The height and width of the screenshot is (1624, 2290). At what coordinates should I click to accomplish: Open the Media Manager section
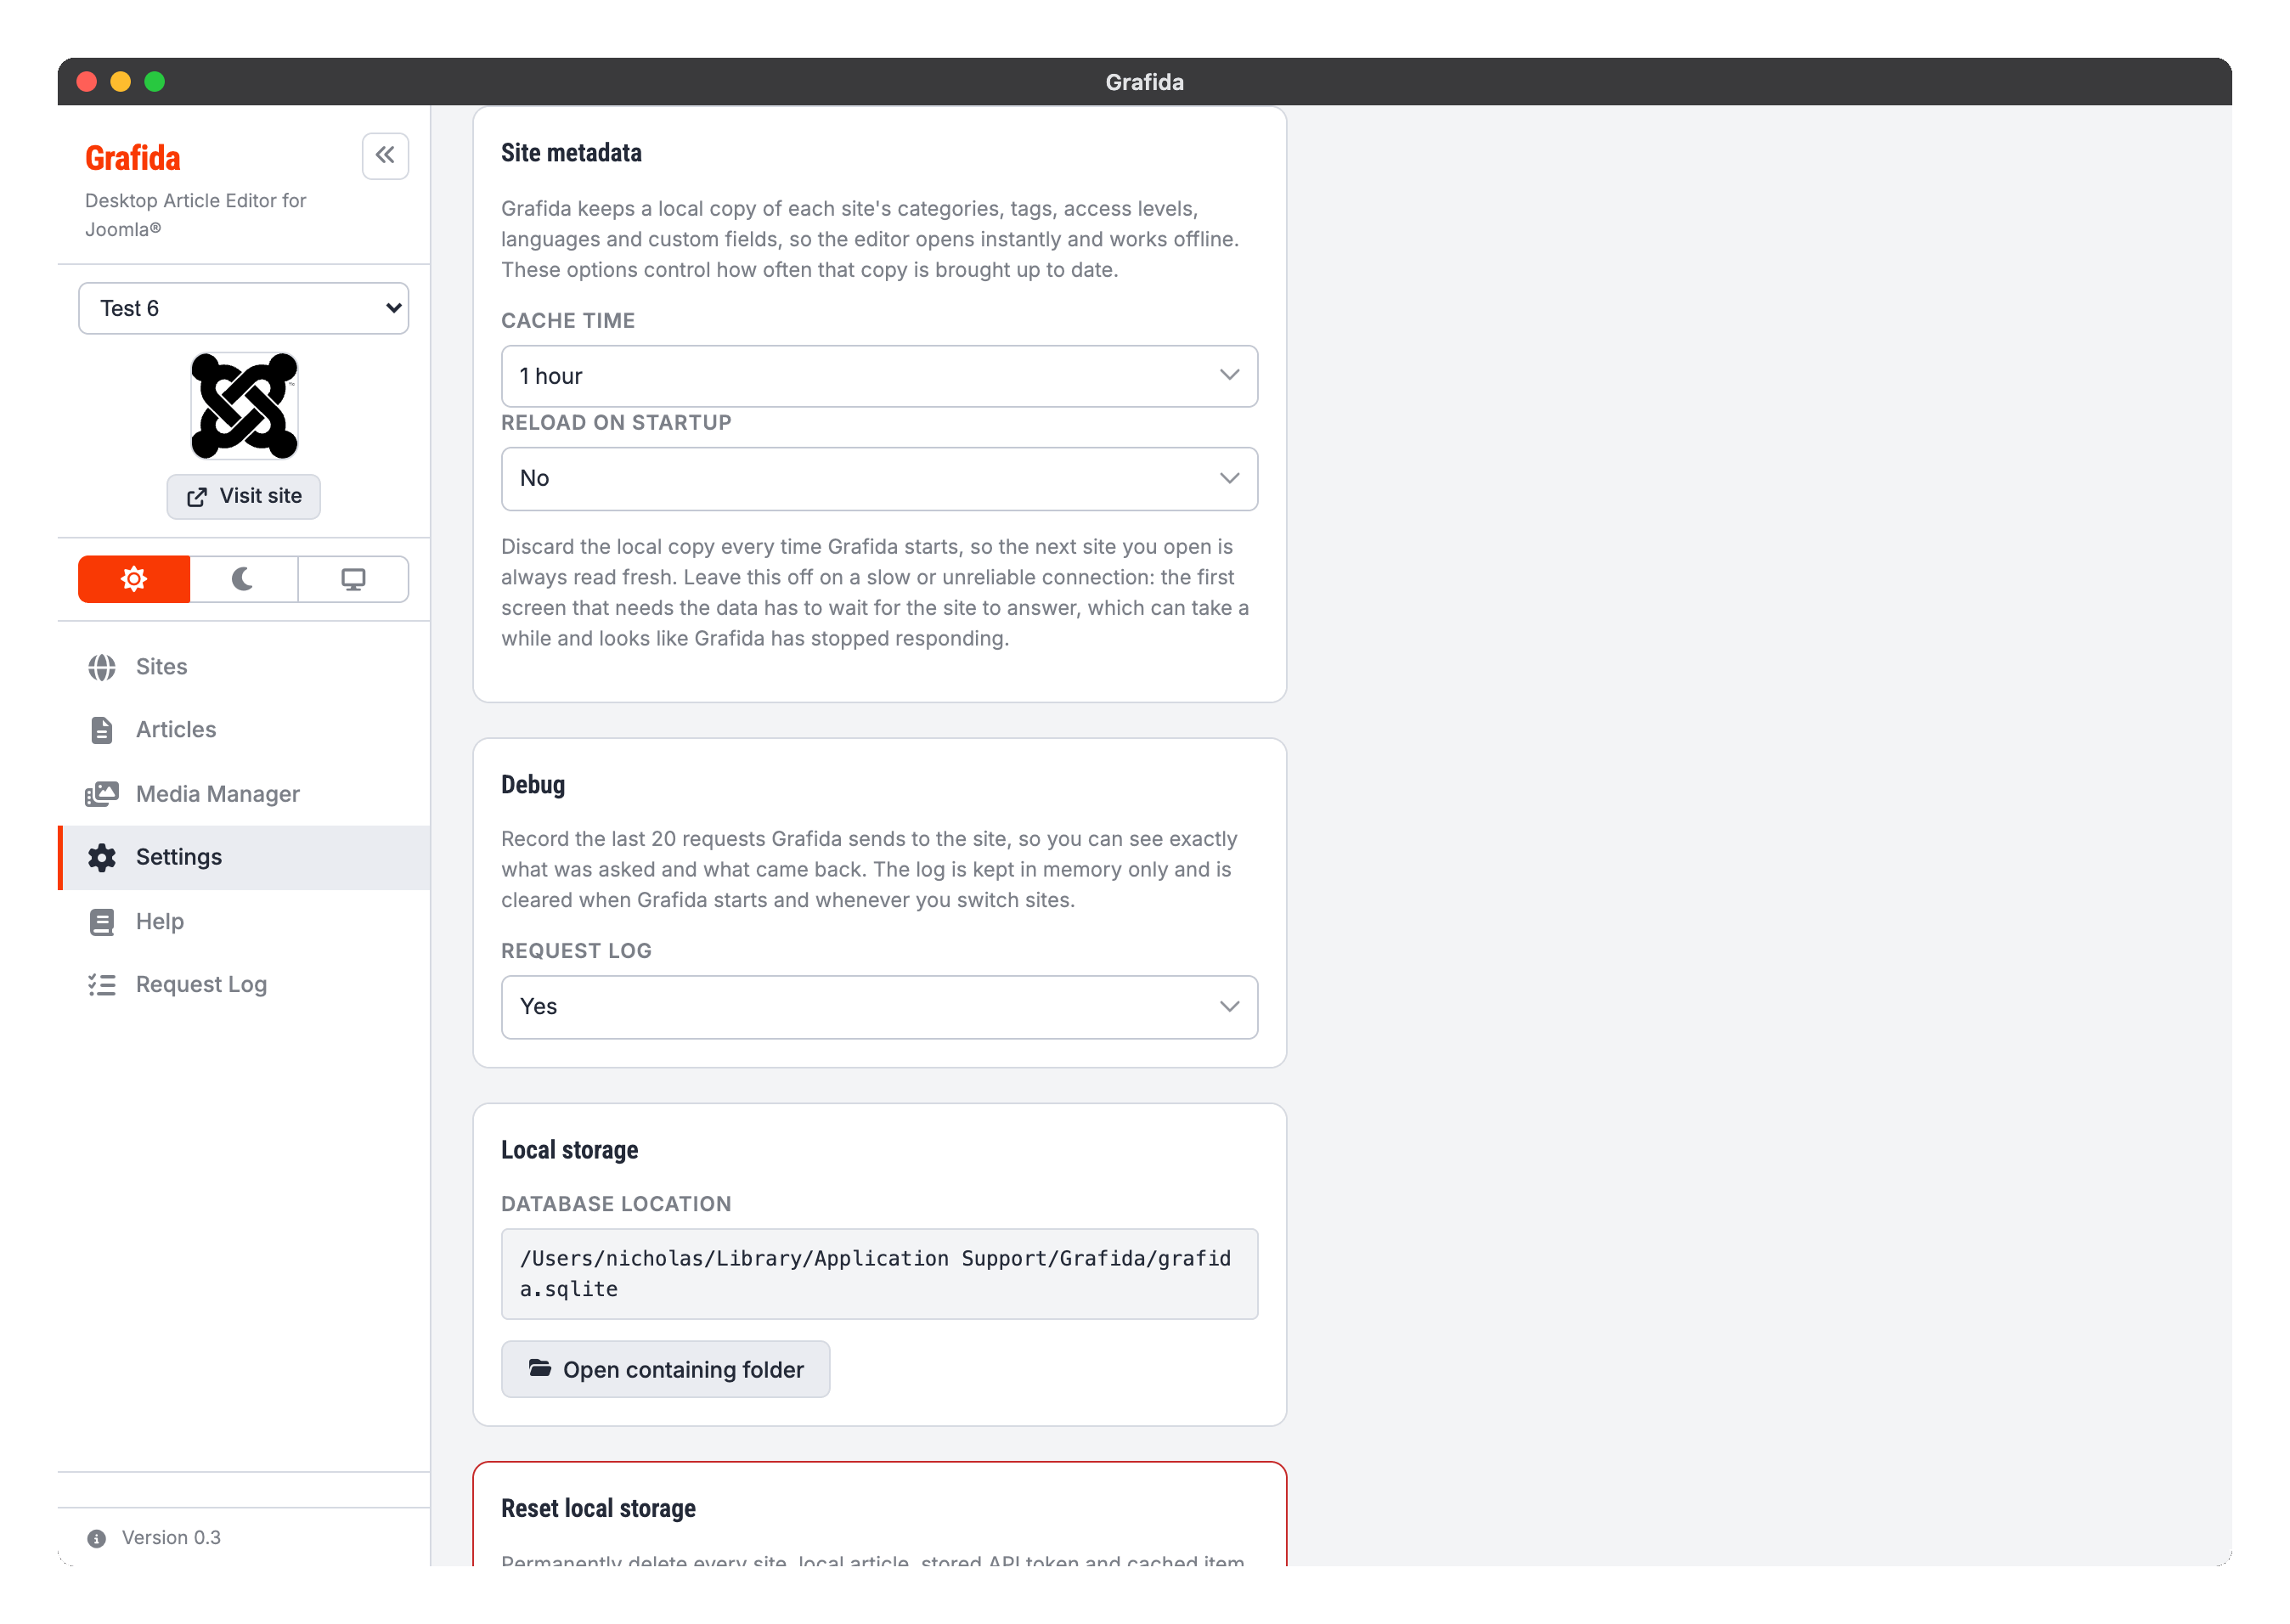(x=244, y=794)
